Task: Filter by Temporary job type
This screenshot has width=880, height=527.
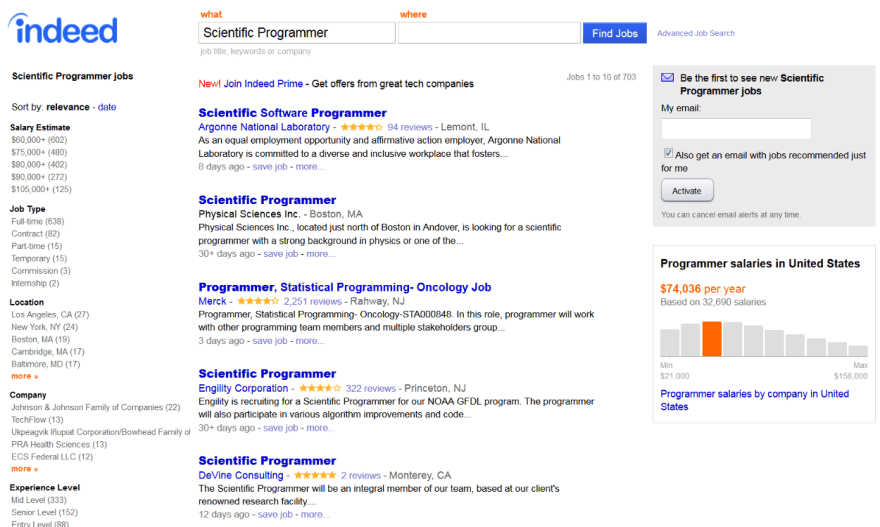Action: tap(39, 259)
